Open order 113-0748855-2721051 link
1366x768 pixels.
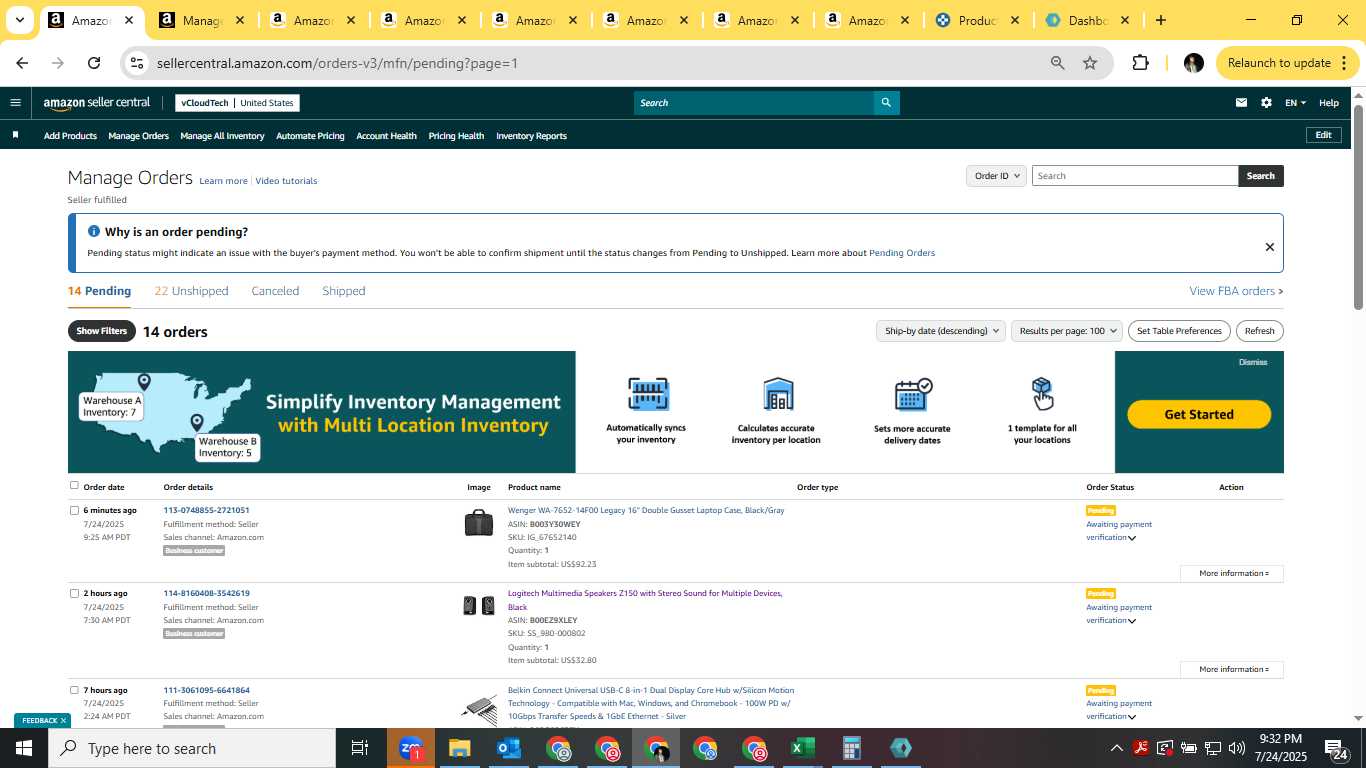coord(207,510)
